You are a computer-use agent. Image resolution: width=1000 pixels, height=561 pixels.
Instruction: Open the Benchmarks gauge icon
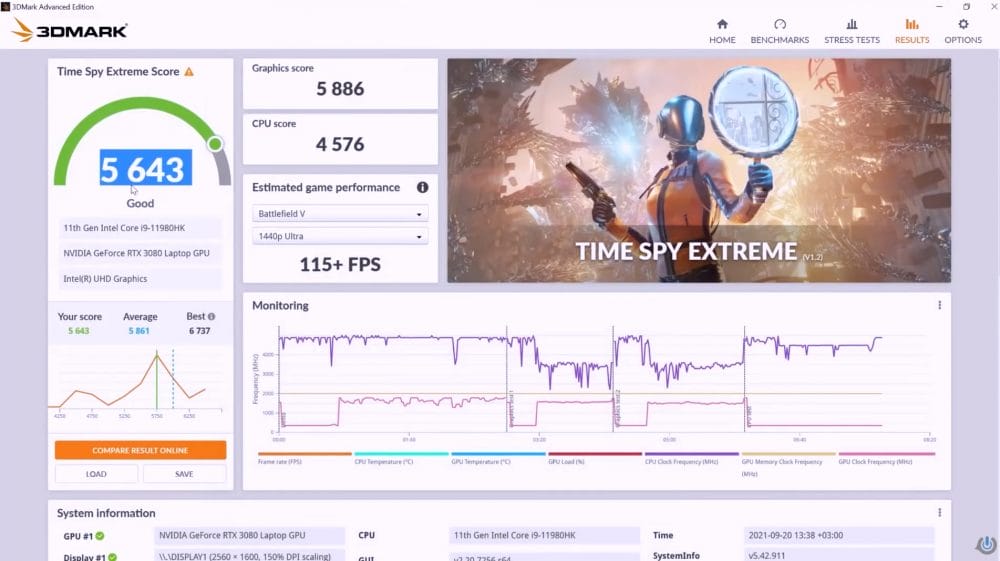tap(780, 25)
